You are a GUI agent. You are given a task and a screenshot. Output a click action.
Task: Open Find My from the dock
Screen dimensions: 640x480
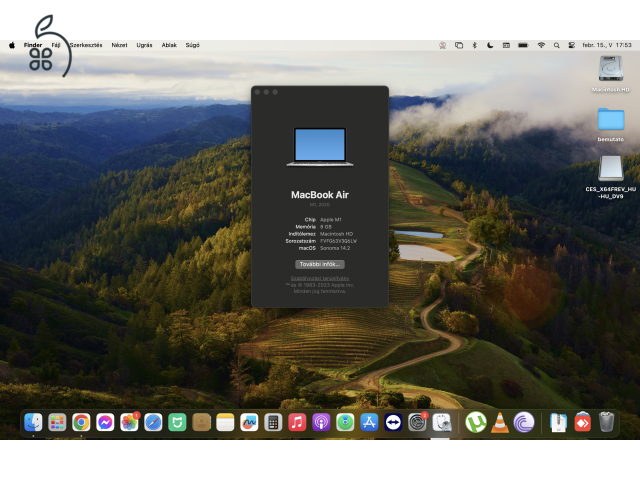click(x=345, y=422)
